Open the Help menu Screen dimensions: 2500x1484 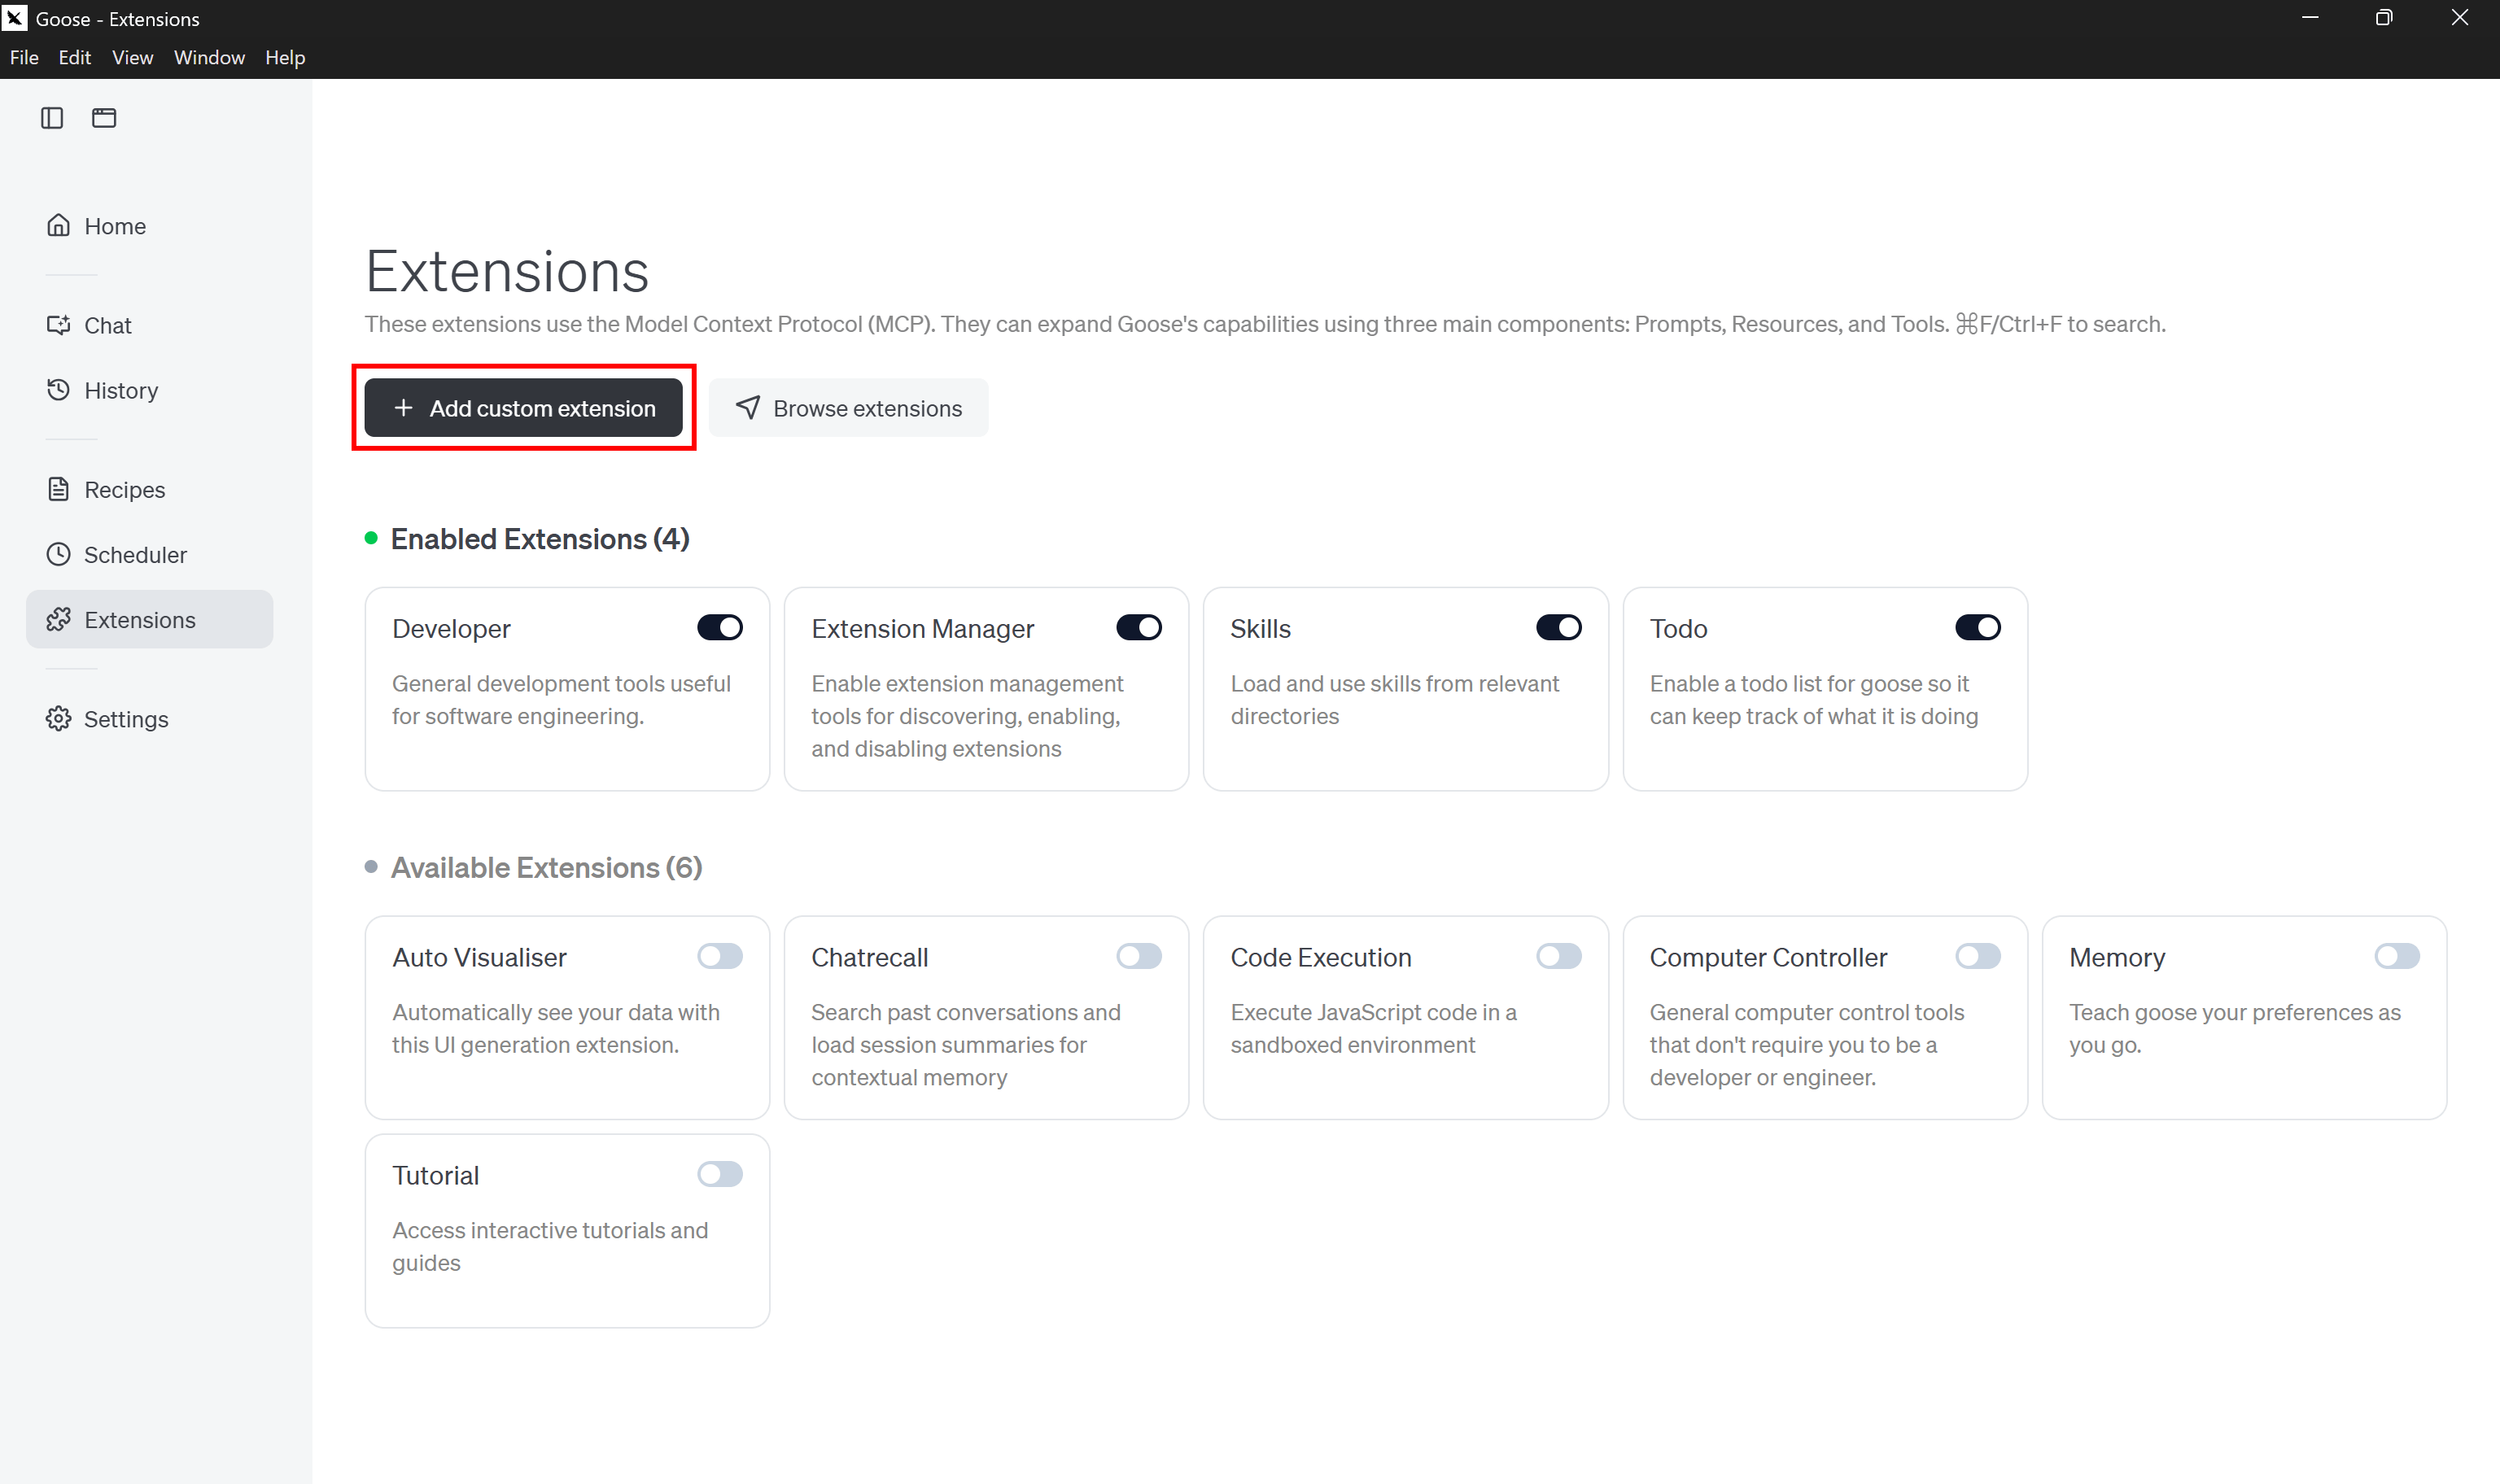(285, 57)
